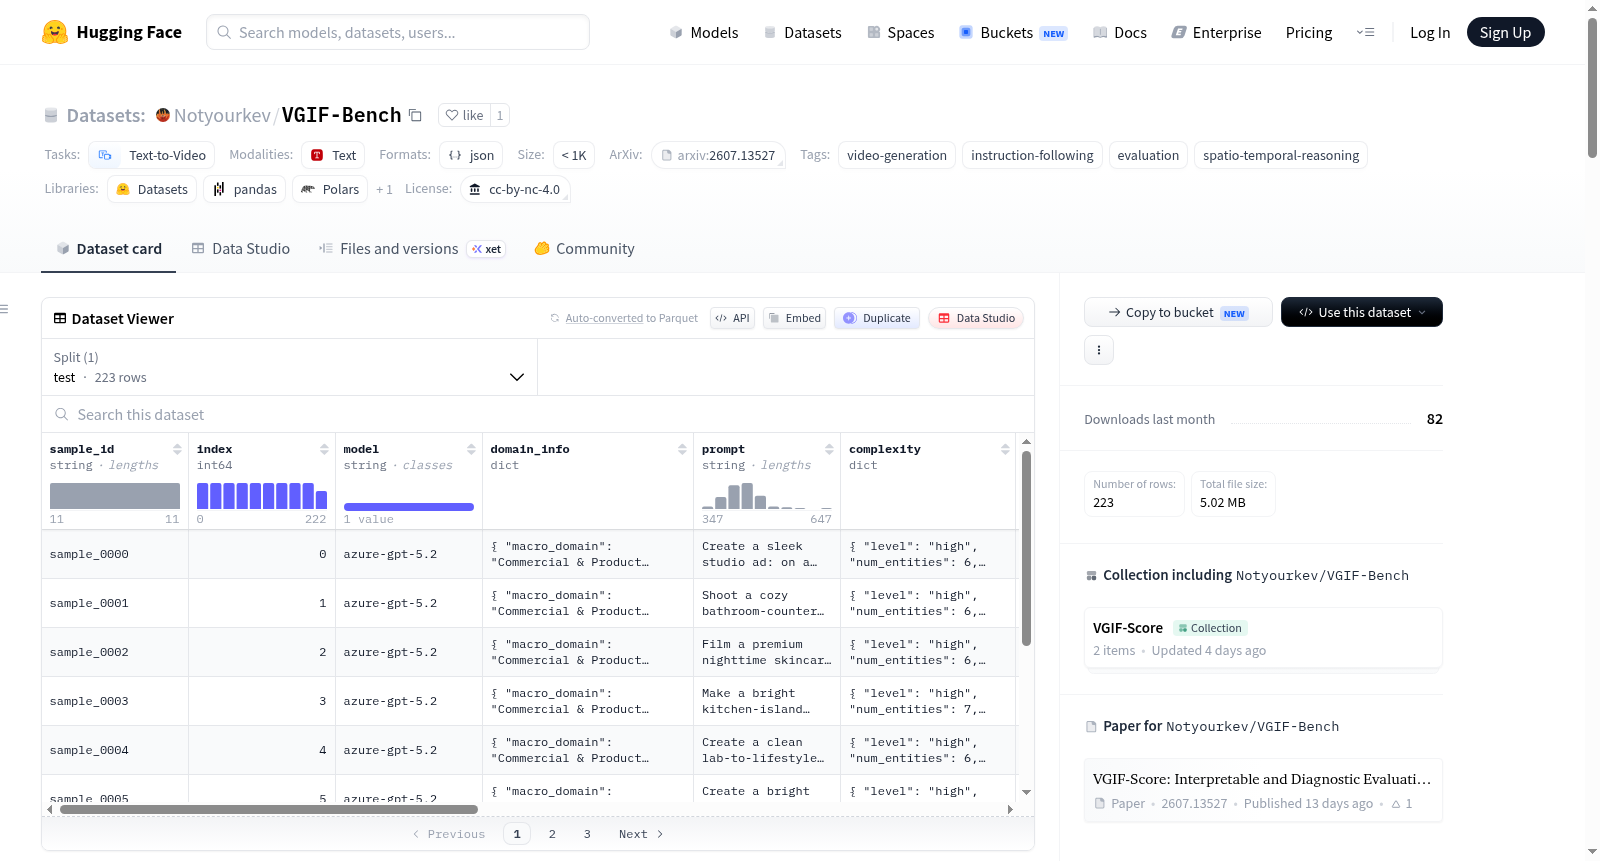Open the Datasets library tag
The height and width of the screenshot is (861, 1600).
152,189
